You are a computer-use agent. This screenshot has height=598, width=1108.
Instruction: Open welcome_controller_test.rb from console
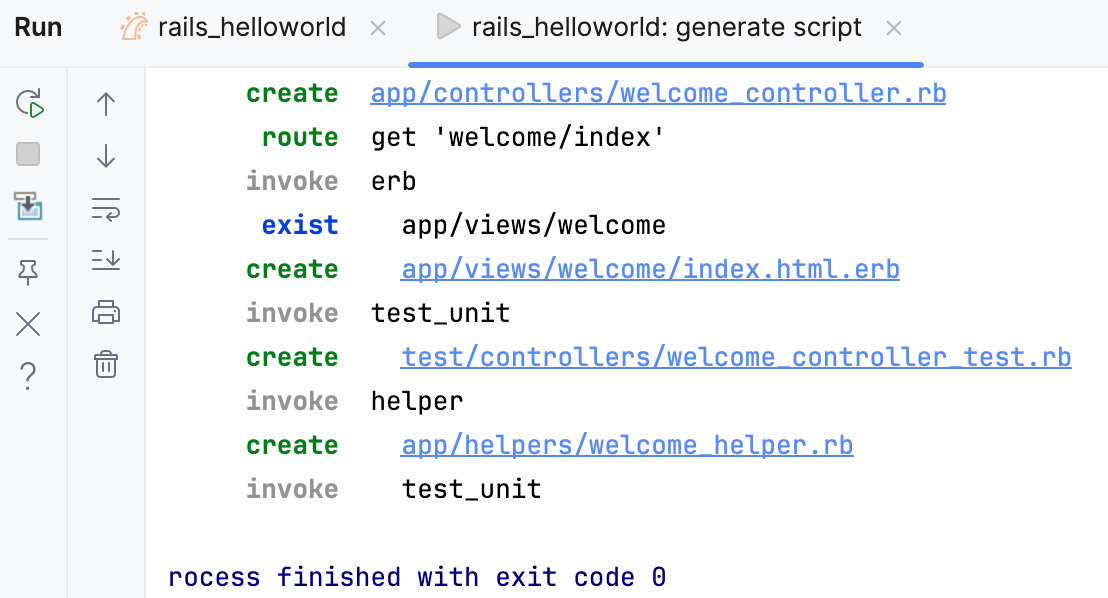click(736, 356)
